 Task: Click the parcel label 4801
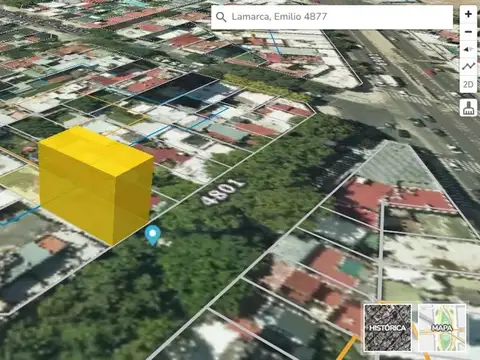pyautogui.click(x=223, y=192)
